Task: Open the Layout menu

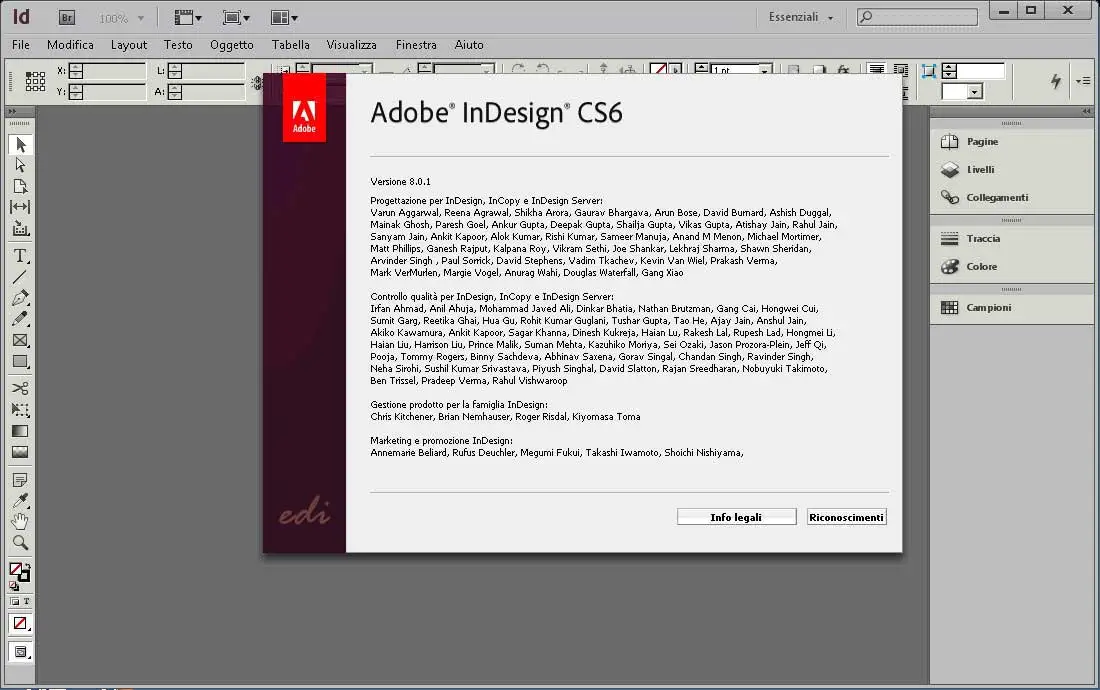Action: (129, 45)
